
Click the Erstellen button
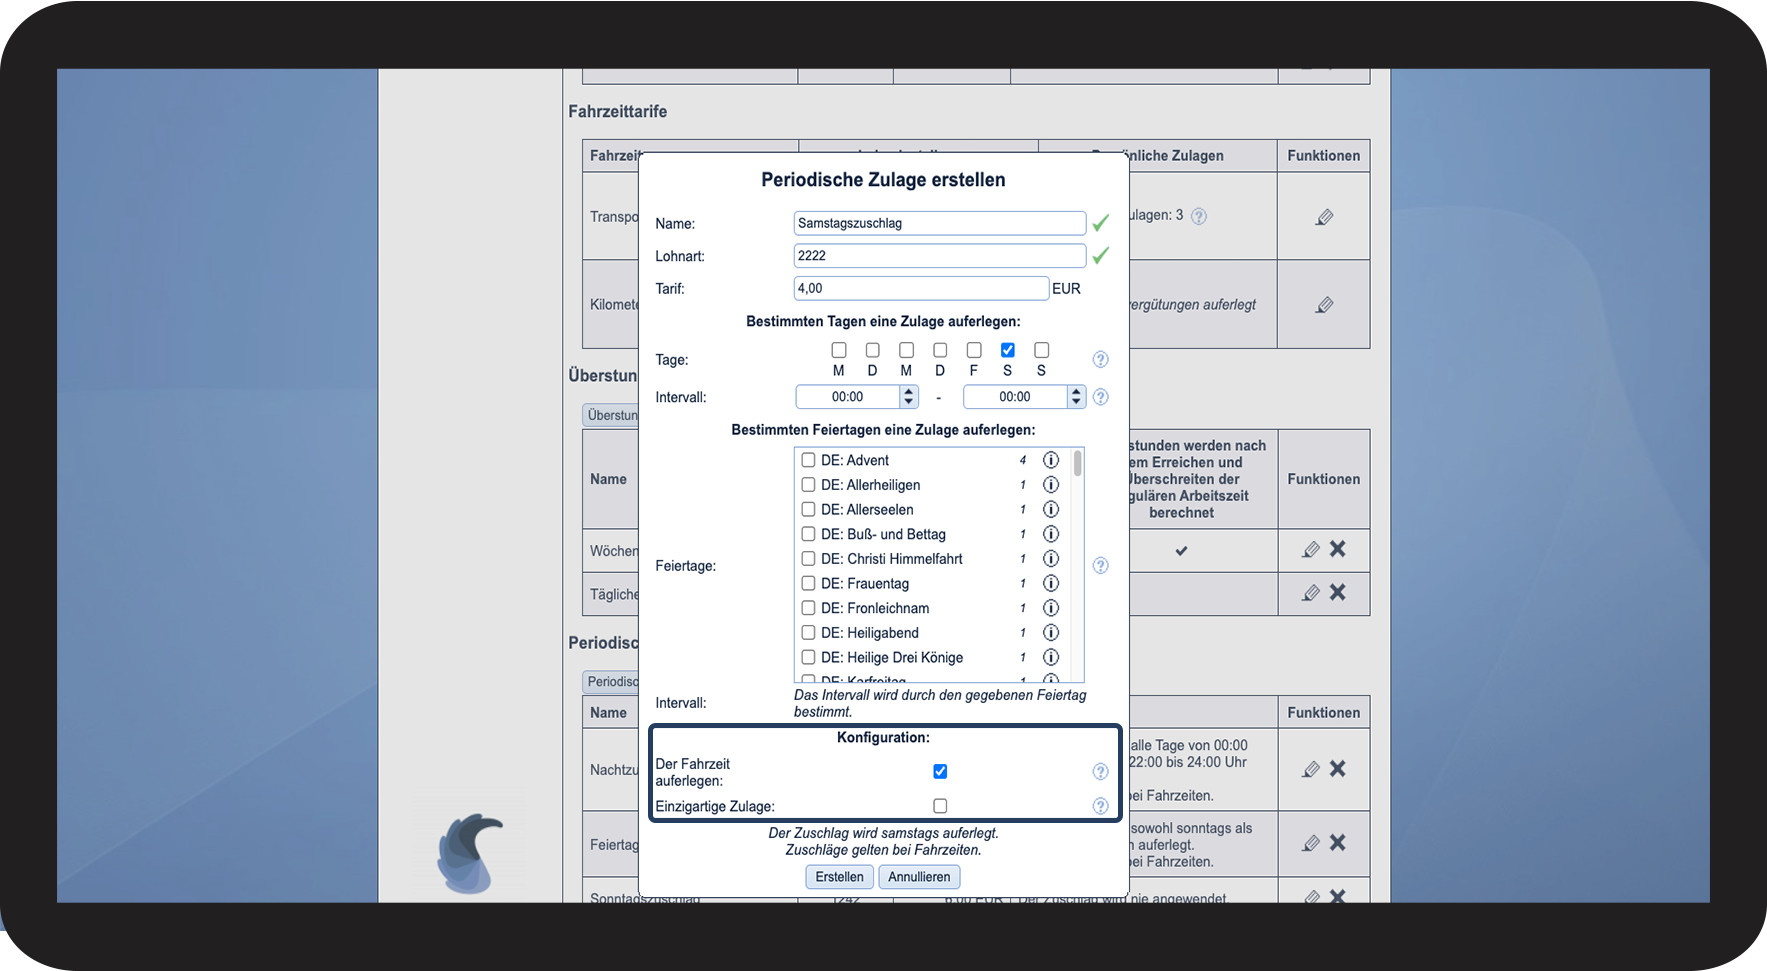coord(839,877)
